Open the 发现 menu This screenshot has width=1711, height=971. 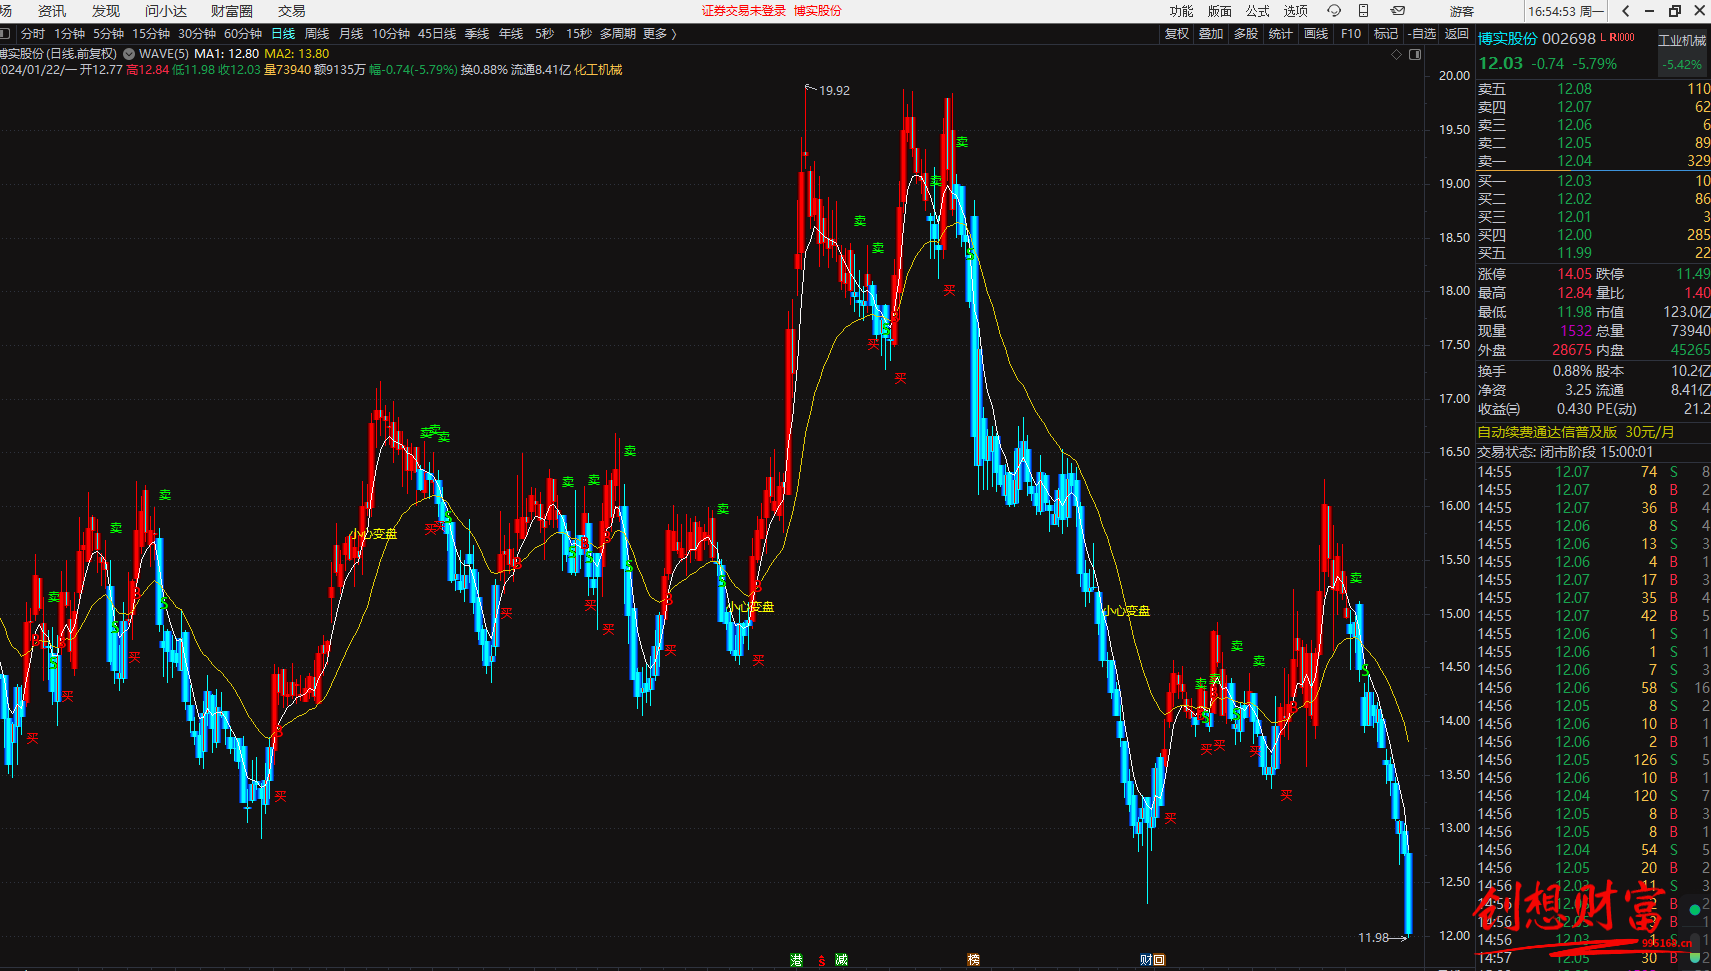pos(106,11)
